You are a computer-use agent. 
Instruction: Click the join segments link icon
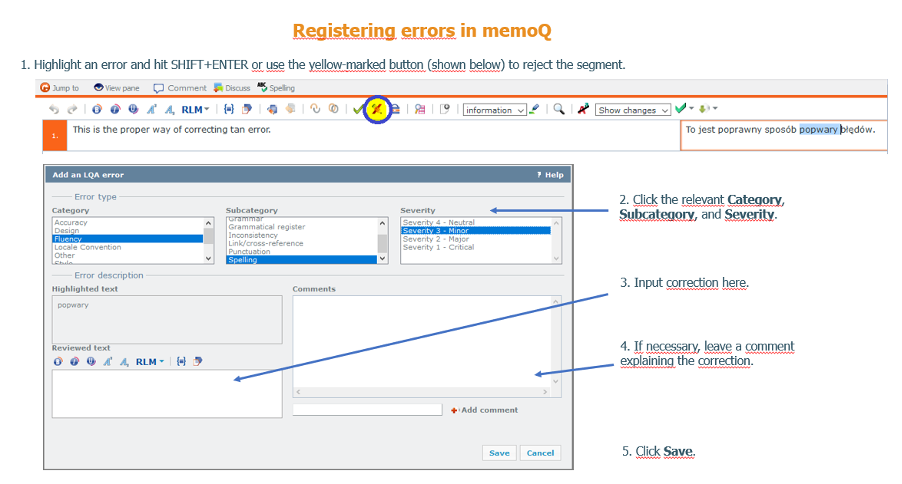tap(315, 108)
